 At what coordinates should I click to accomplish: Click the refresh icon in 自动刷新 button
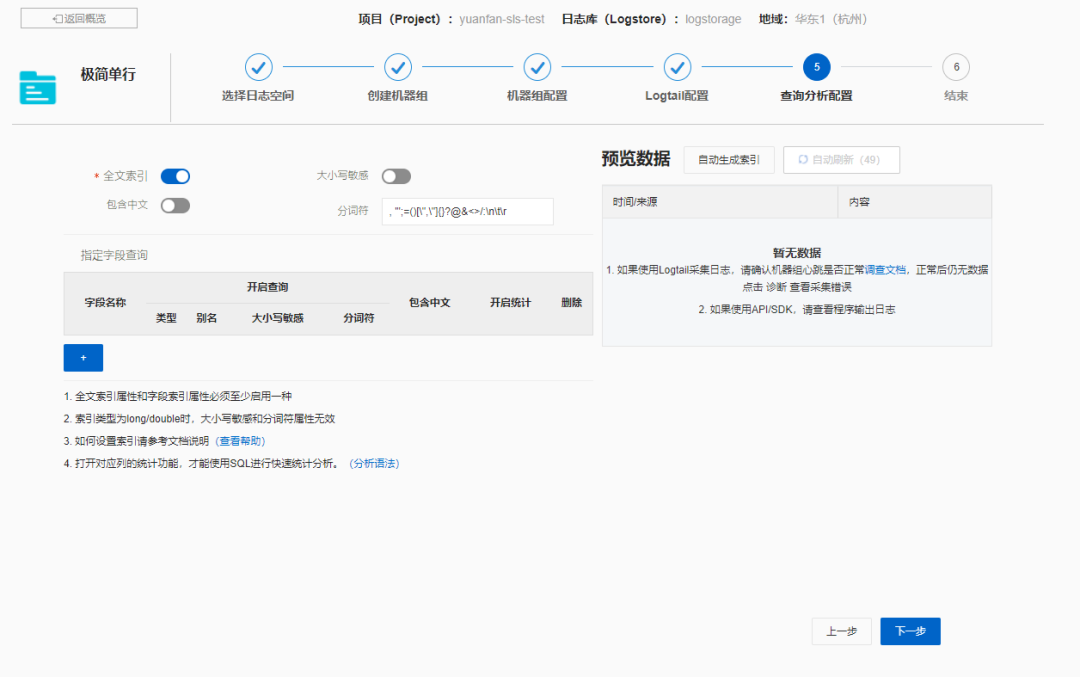click(x=803, y=160)
